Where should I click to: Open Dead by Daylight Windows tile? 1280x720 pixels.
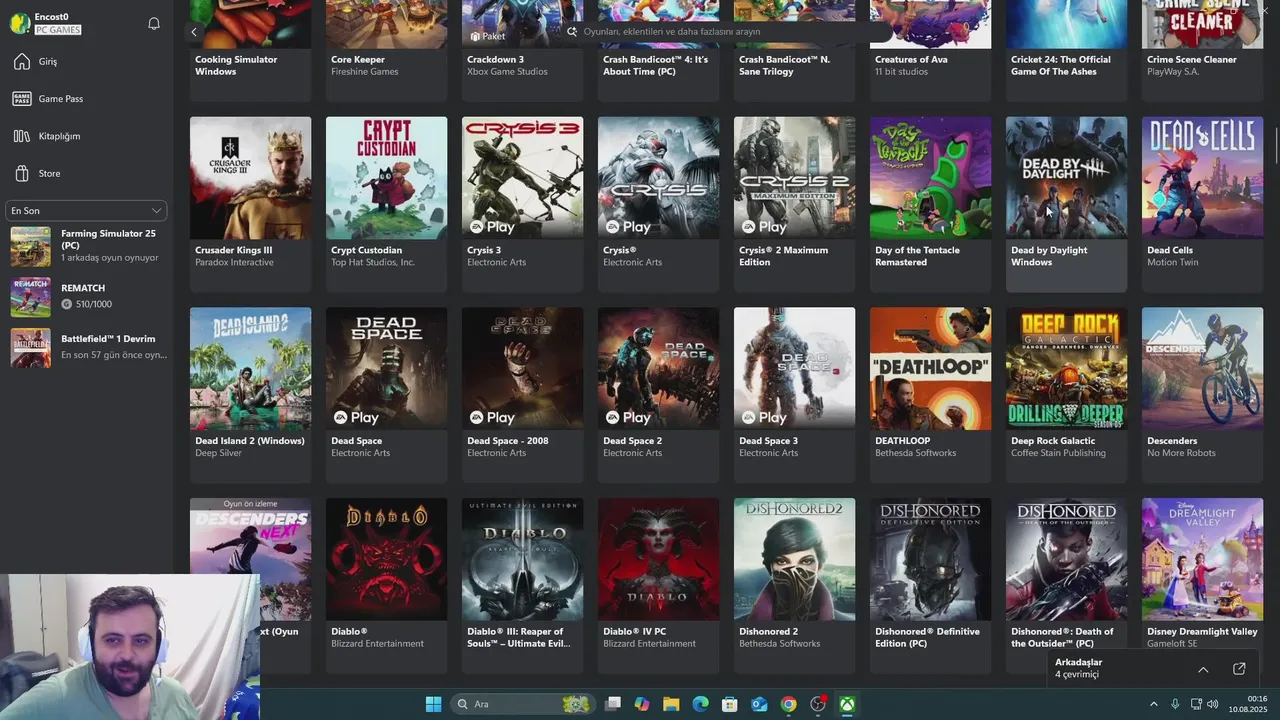(1066, 204)
